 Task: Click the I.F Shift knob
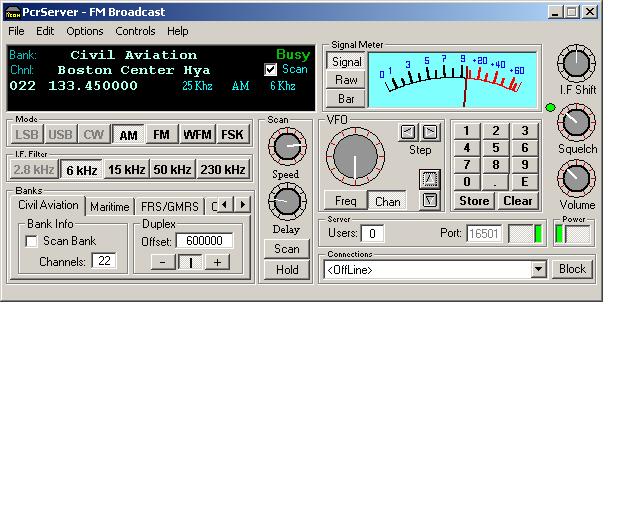(x=576, y=64)
